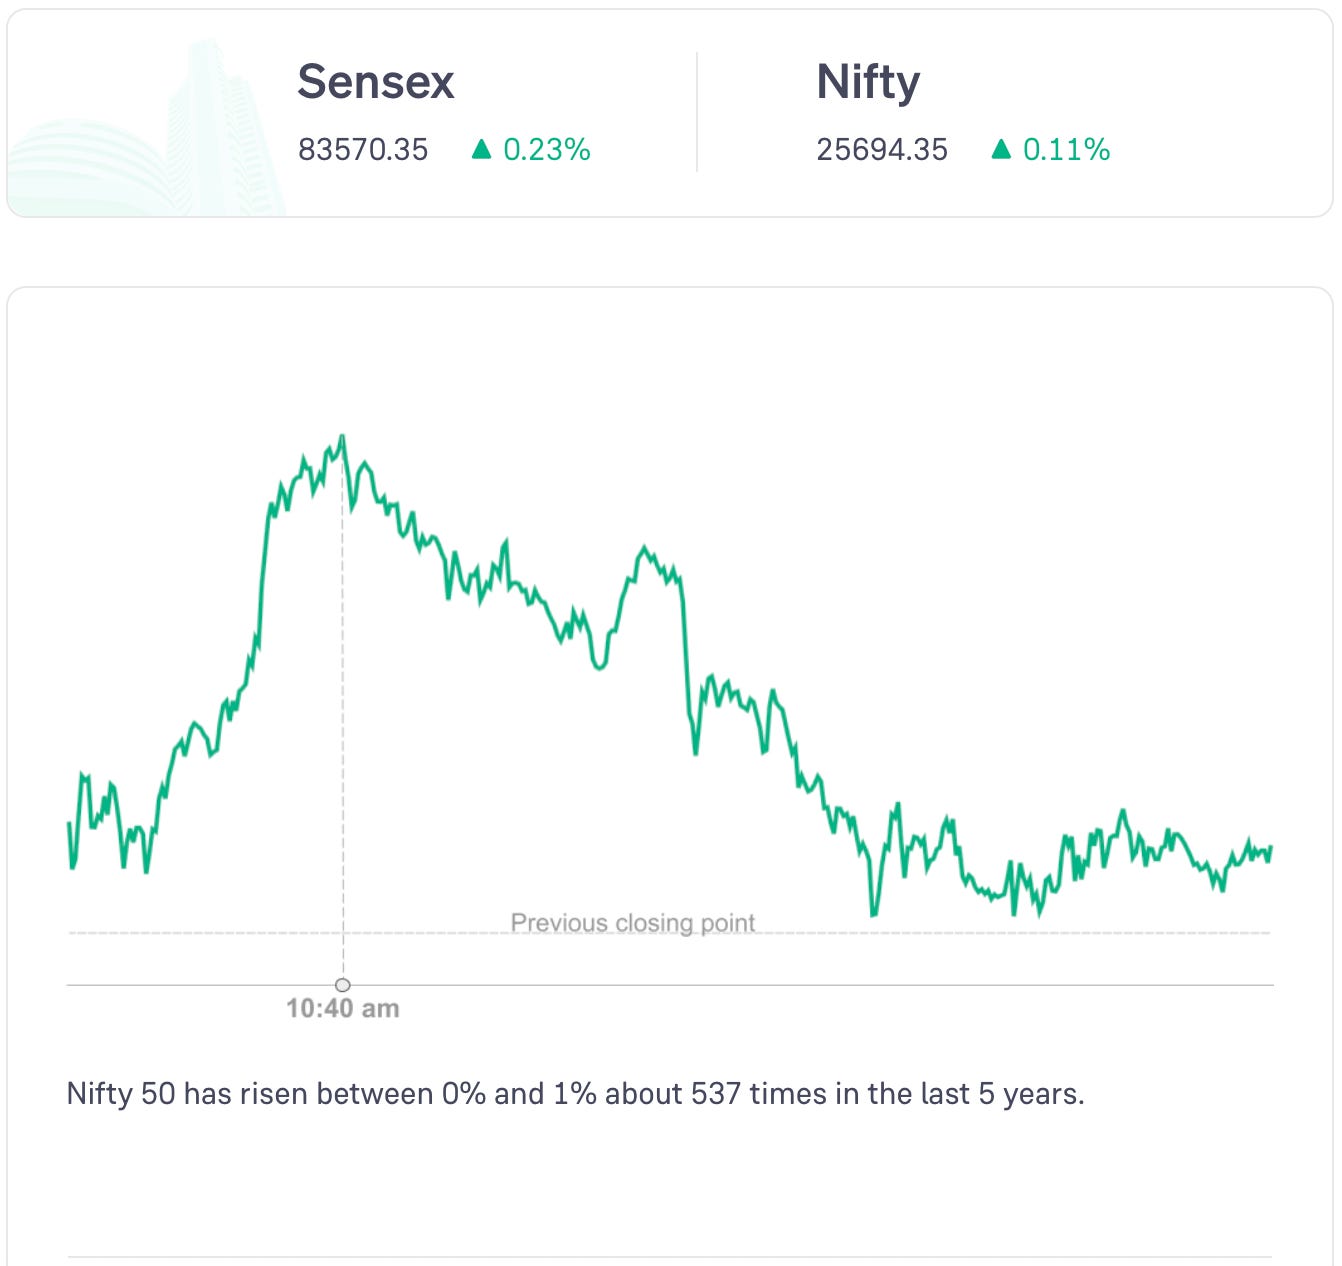Select the Sensex value 83570.35
Image resolution: width=1342 pixels, height=1266 pixels.
[363, 150]
